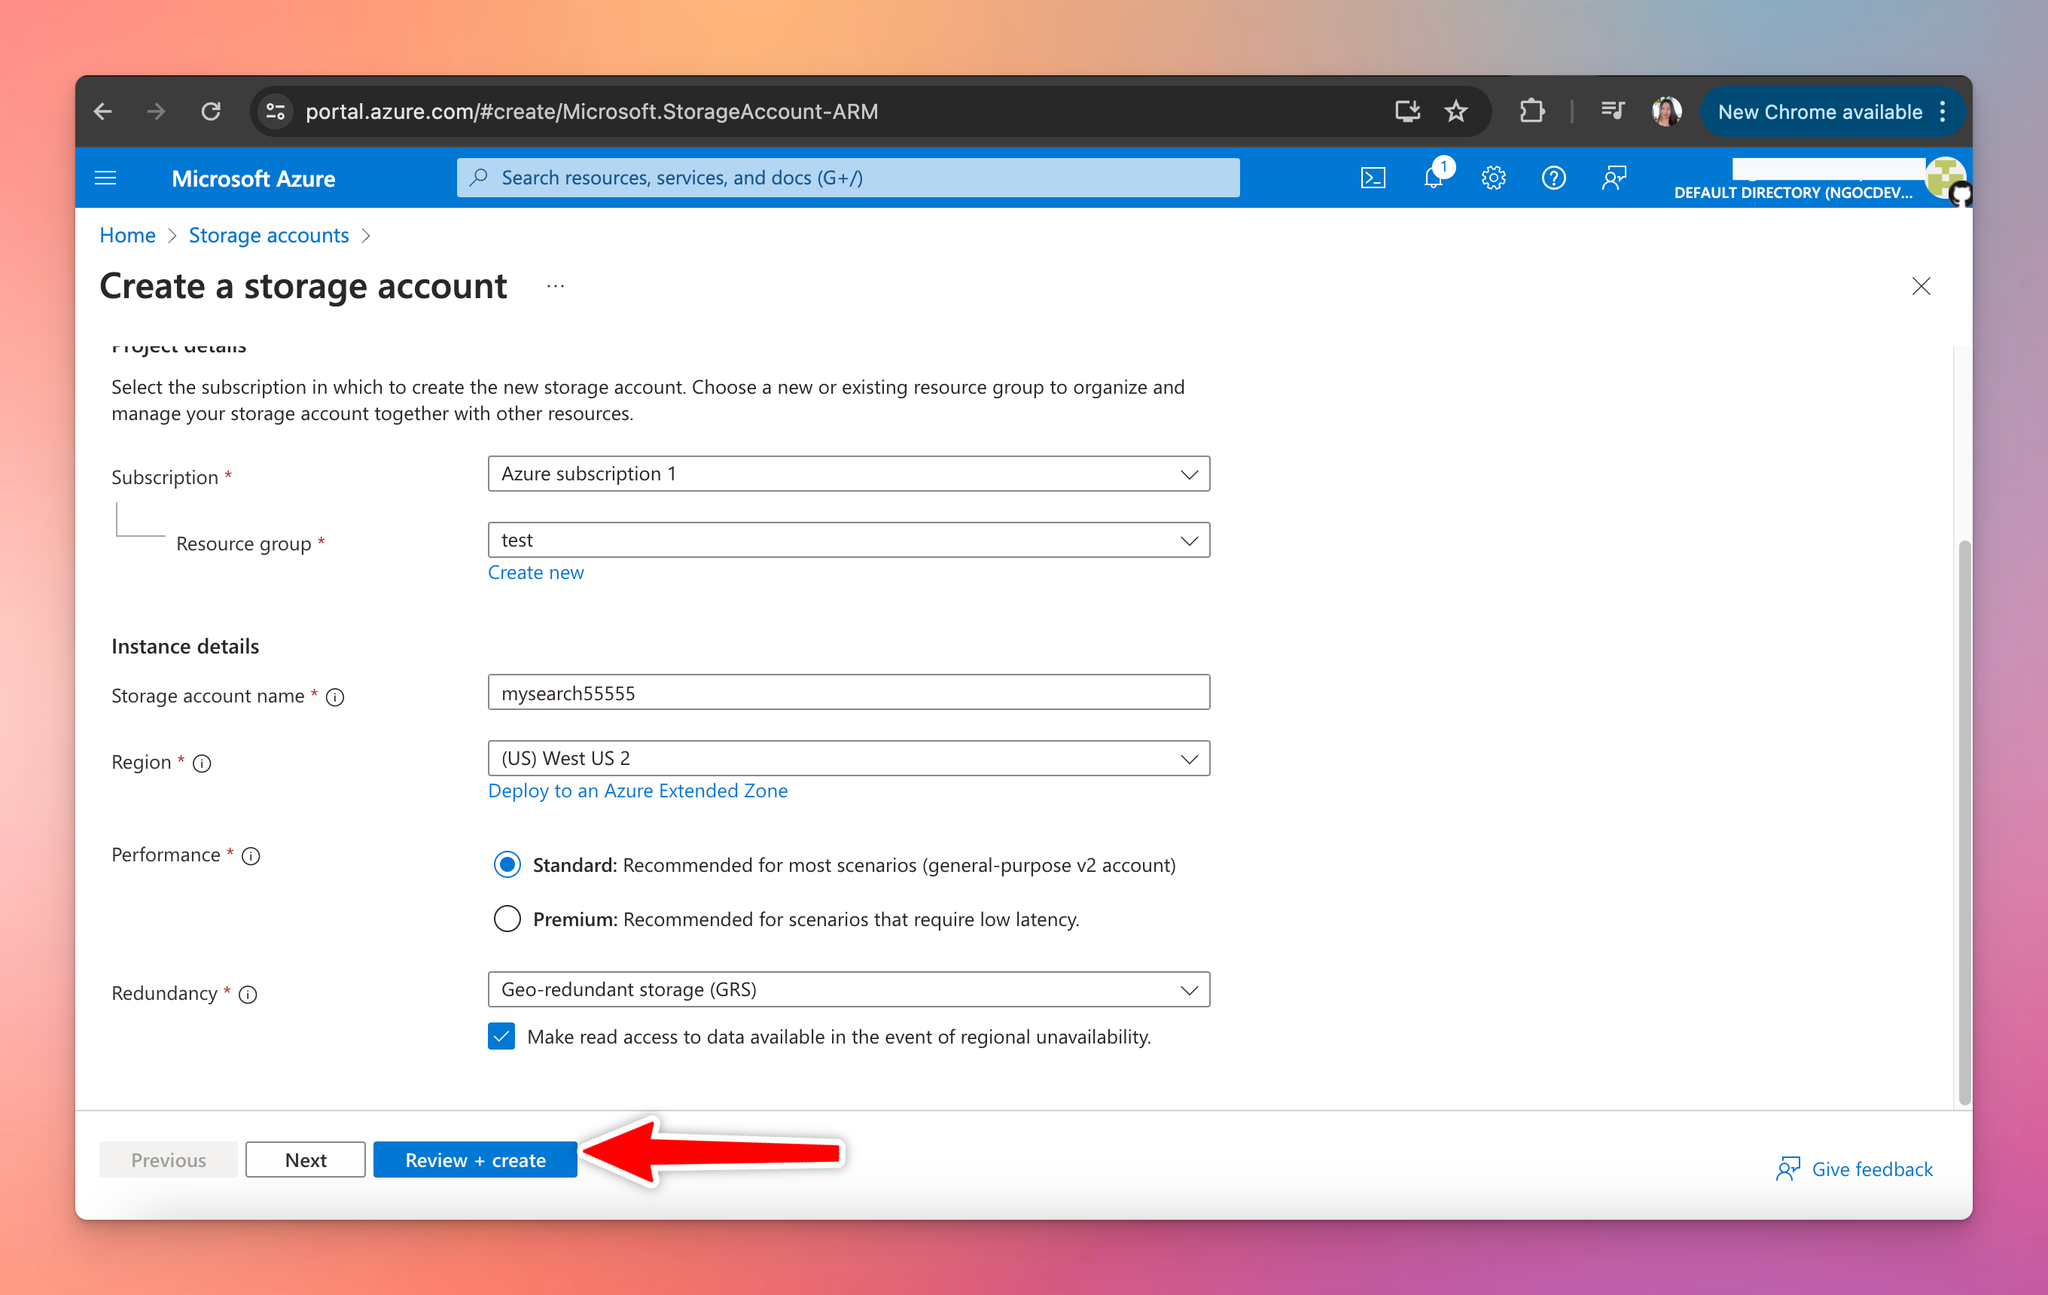This screenshot has height=1295, width=2048.
Task: Click the install app icon in address bar
Action: click(1407, 111)
